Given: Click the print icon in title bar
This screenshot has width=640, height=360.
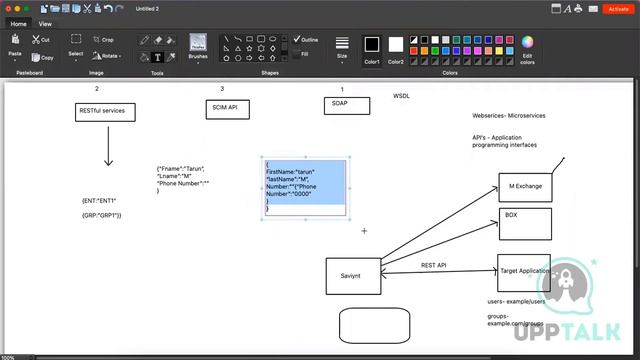Looking at the screenshot, I should (x=578, y=9).
